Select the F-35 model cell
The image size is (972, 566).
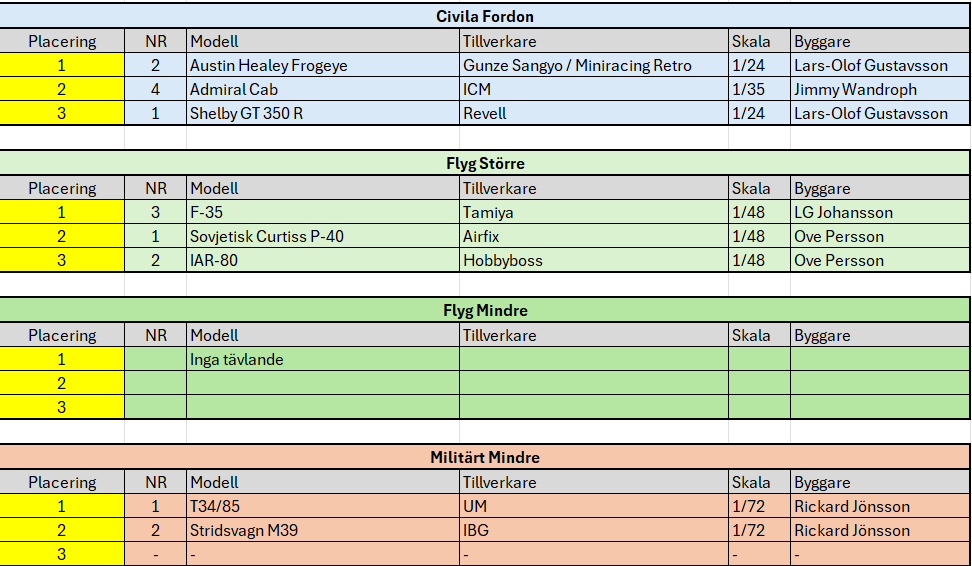tap(207, 212)
